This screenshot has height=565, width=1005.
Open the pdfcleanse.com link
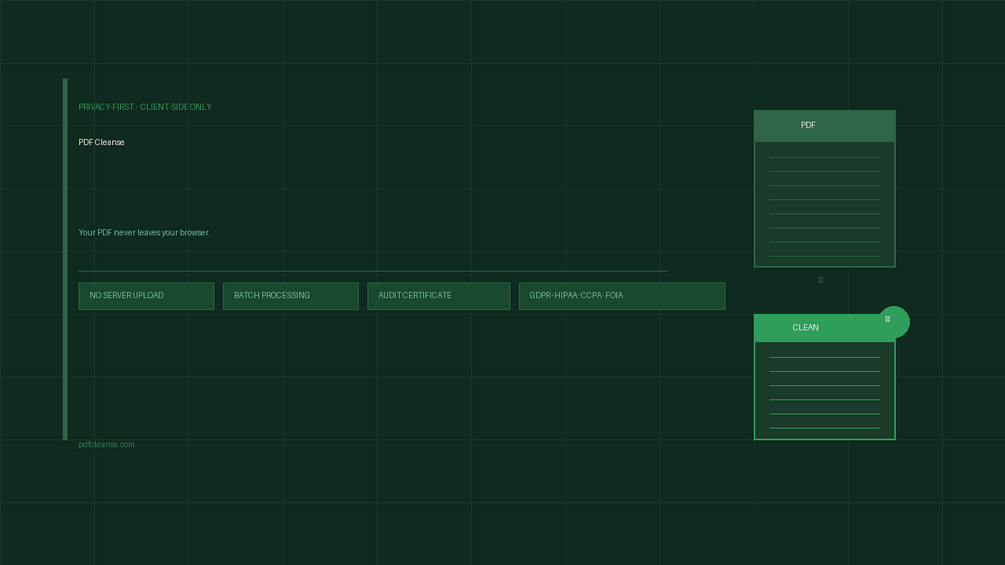tap(106, 445)
